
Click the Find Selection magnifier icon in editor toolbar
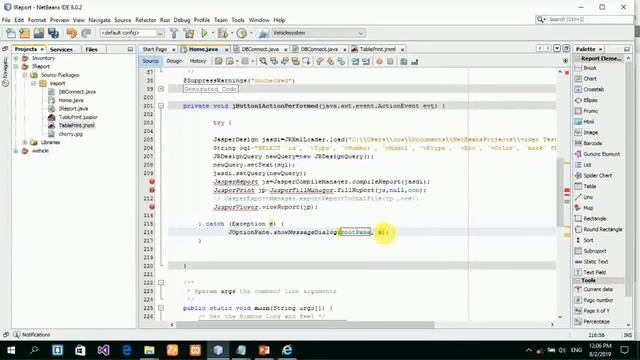click(263, 61)
